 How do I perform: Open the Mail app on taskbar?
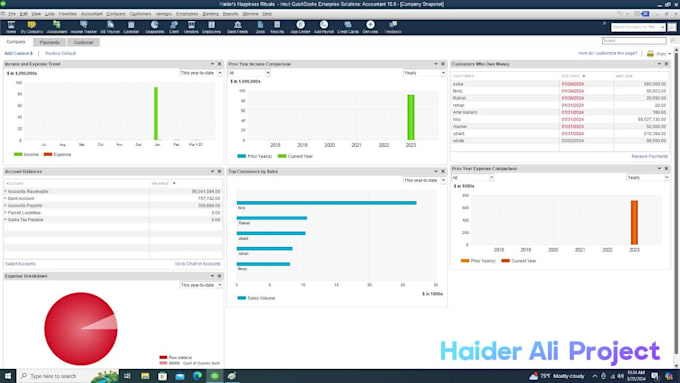[180, 376]
